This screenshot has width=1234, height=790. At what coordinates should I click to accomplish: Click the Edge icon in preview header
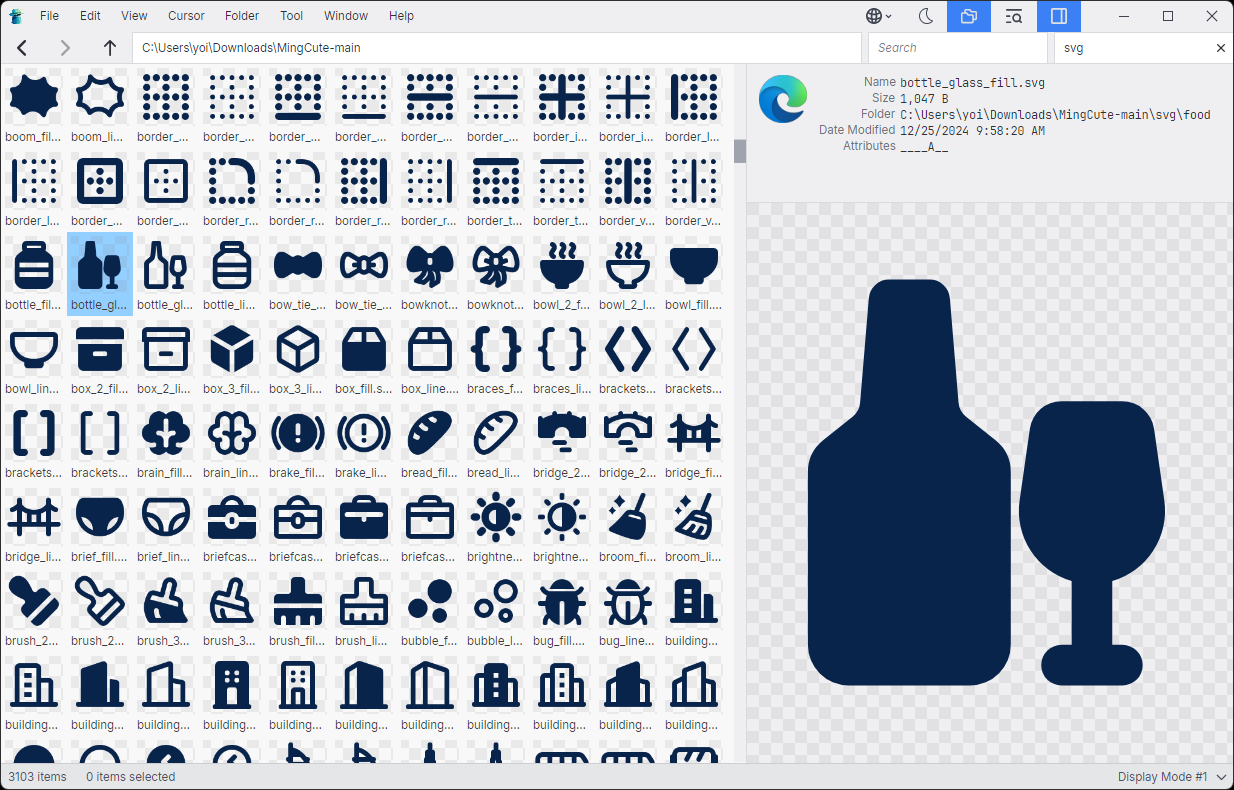(x=783, y=101)
